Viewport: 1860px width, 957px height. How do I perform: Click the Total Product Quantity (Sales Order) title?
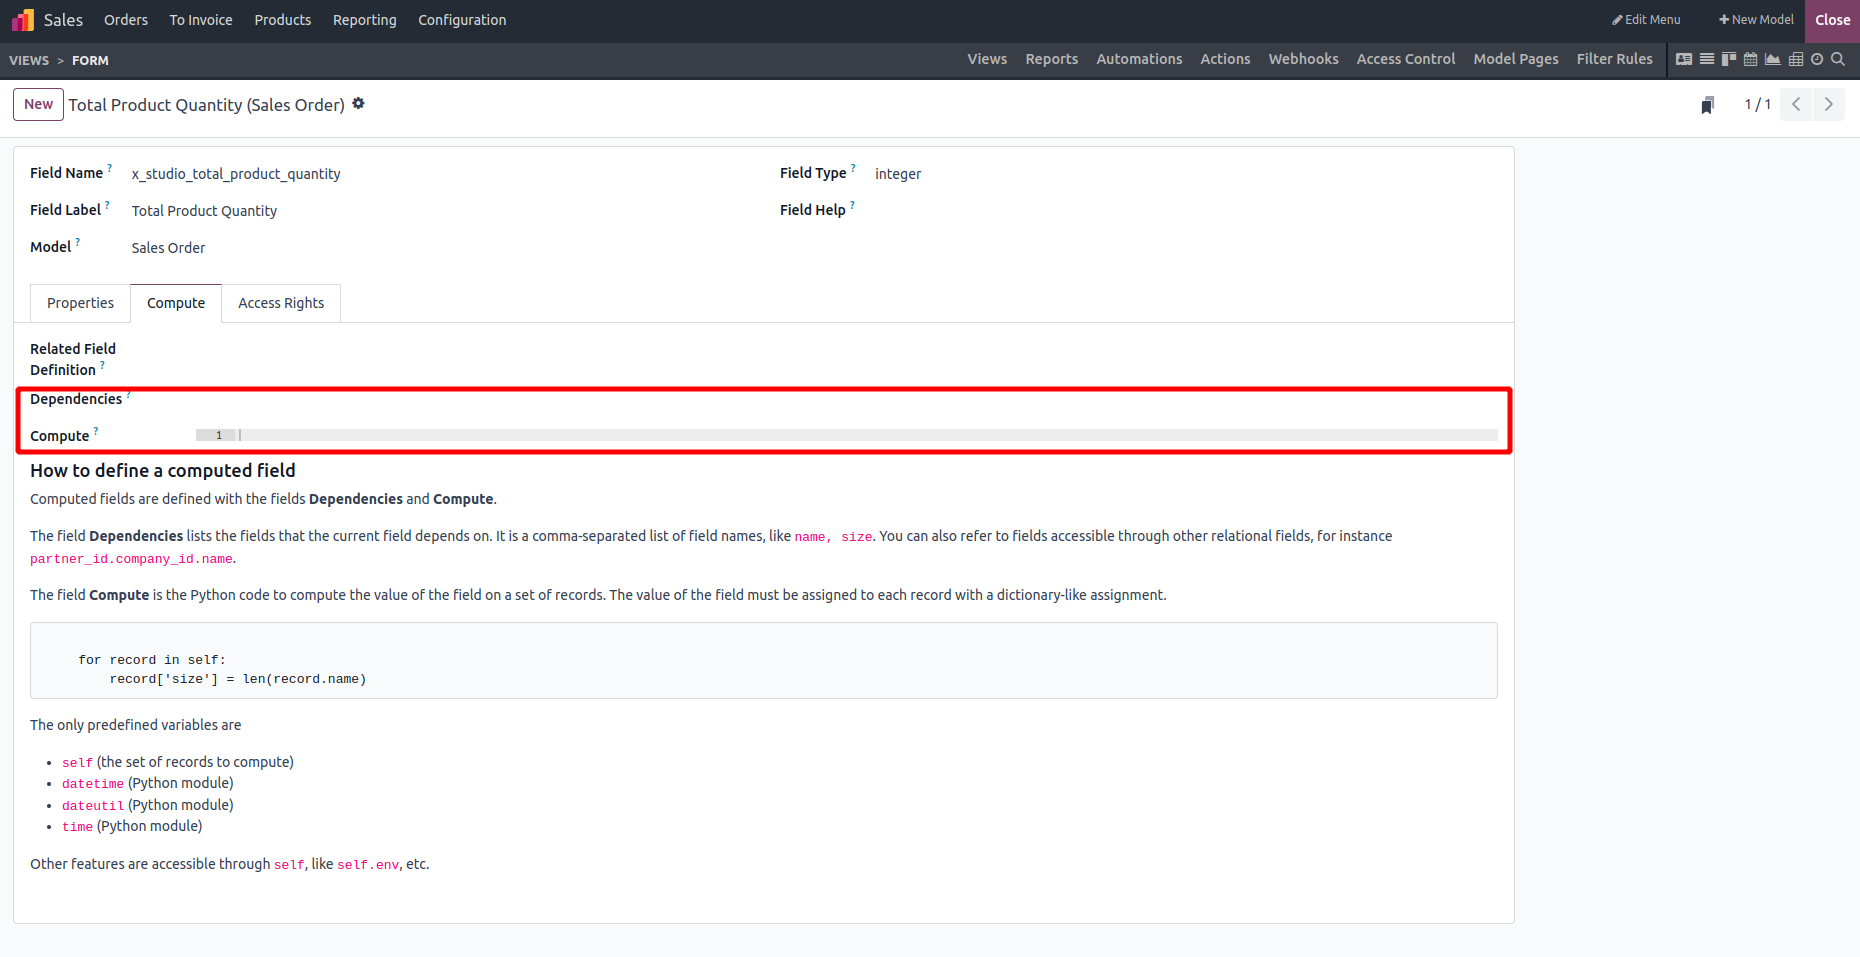[x=207, y=105]
